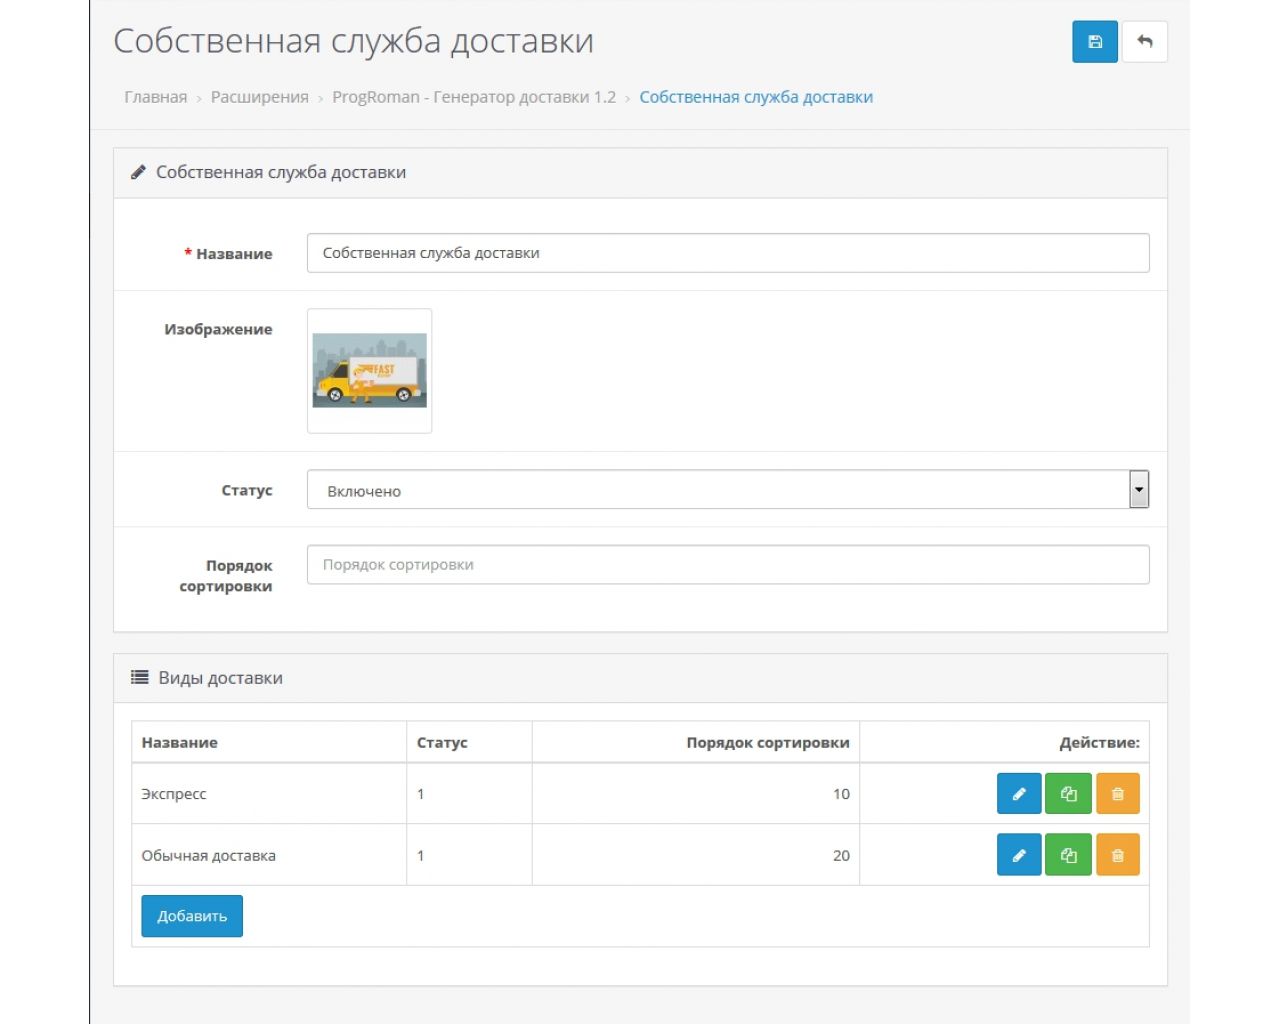Click the pencil icon in panel heading
The width and height of the screenshot is (1280, 1024).
139,172
